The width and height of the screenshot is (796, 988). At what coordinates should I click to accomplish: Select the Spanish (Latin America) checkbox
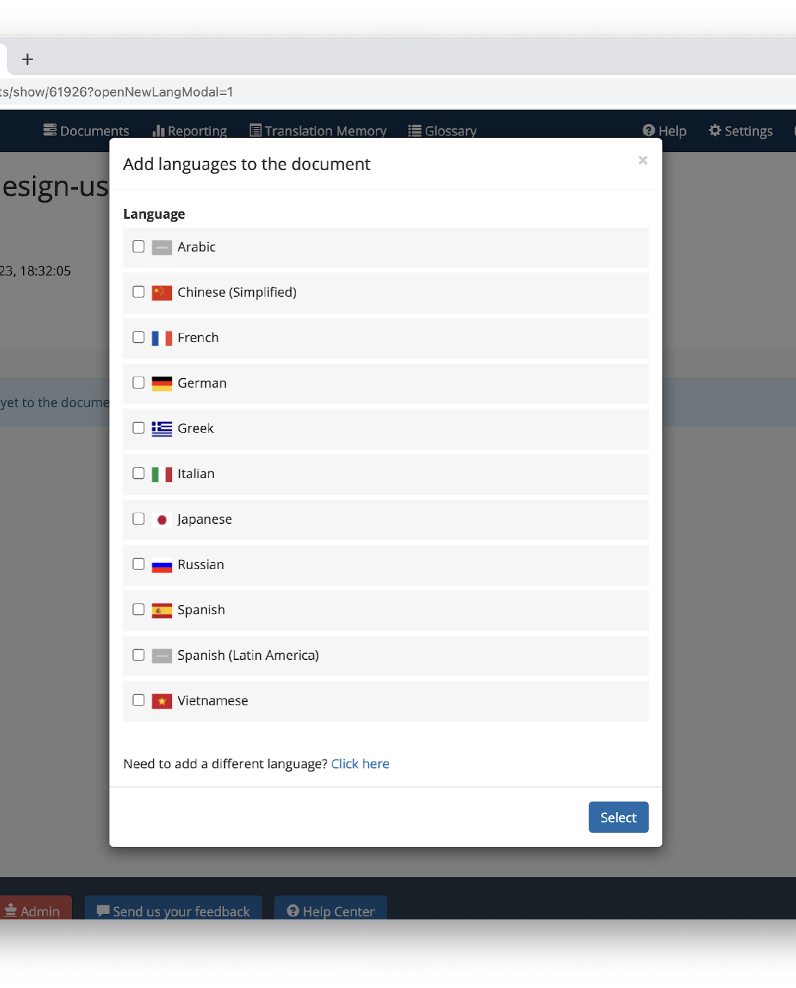[x=139, y=655]
